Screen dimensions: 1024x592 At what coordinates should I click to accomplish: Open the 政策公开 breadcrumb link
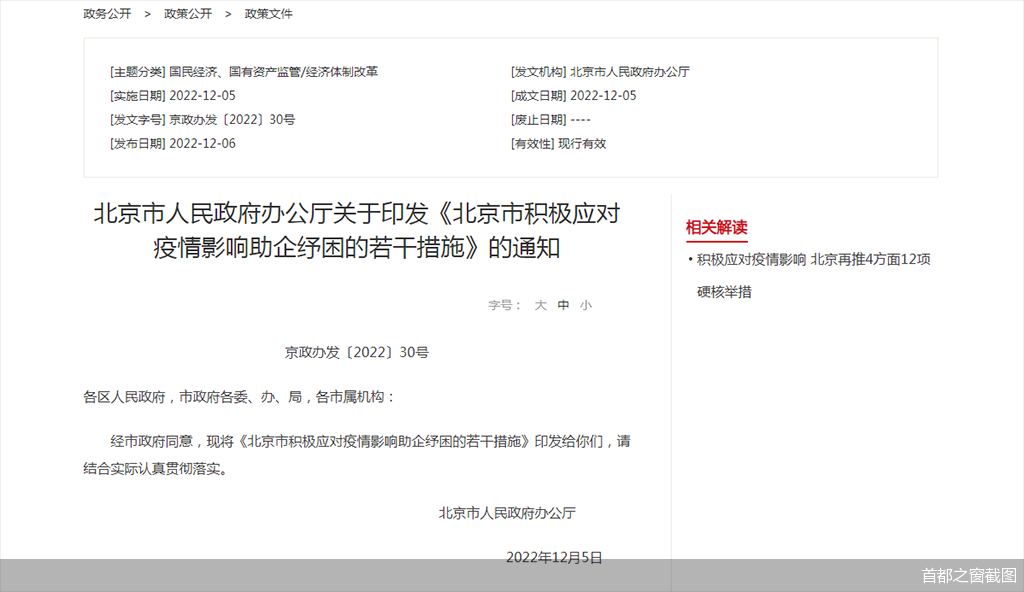tap(185, 14)
